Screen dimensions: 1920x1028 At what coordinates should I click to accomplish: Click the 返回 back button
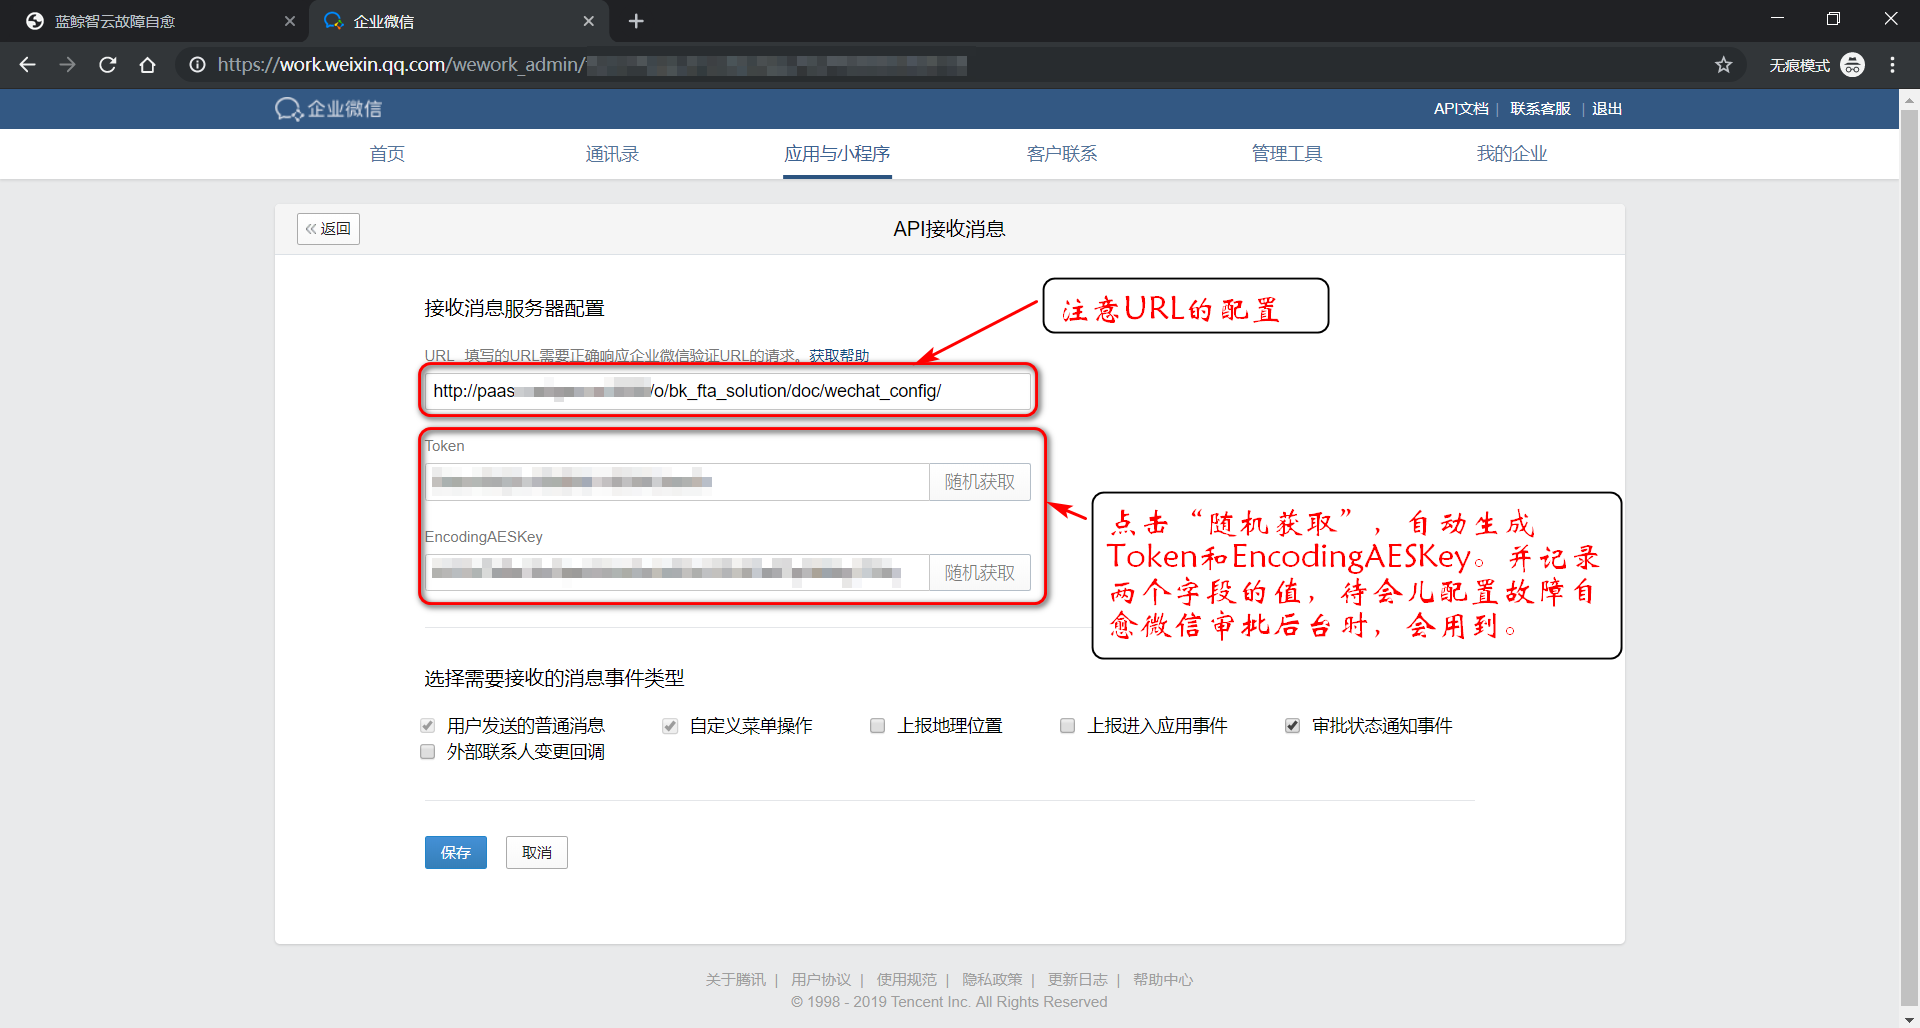pyautogui.click(x=328, y=229)
